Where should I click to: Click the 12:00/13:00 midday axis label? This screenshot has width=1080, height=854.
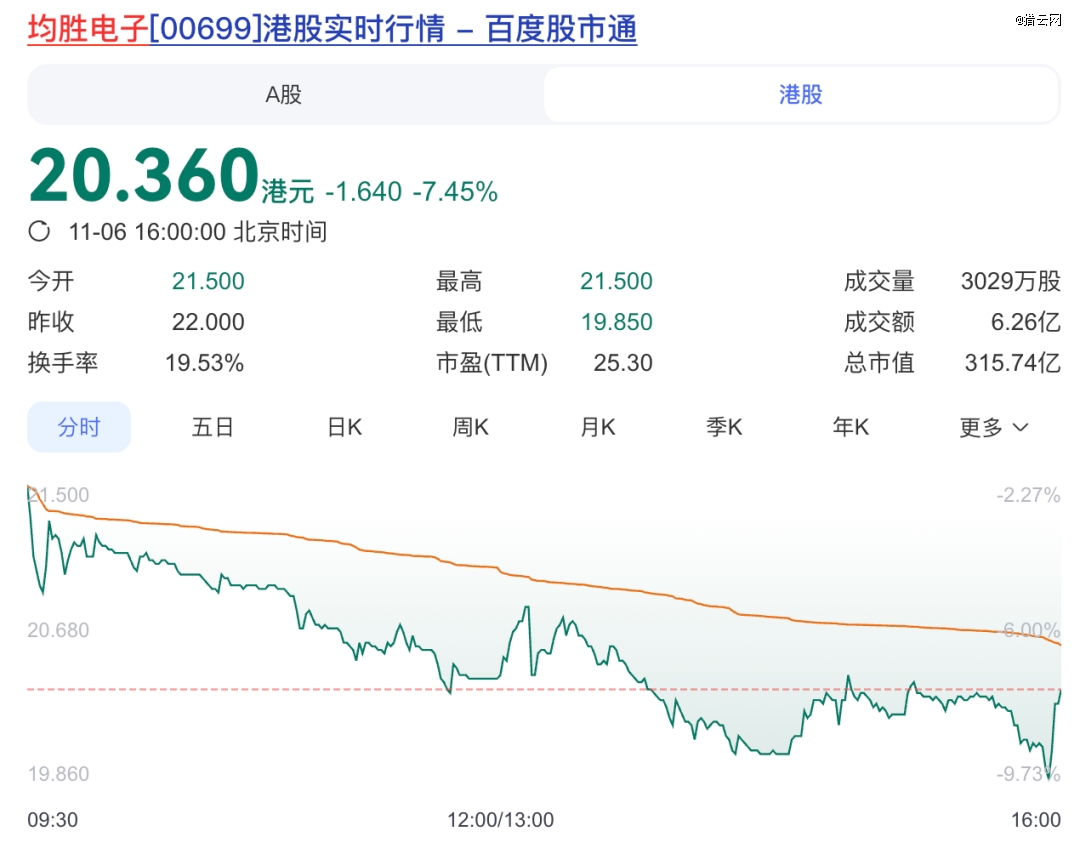click(500, 820)
